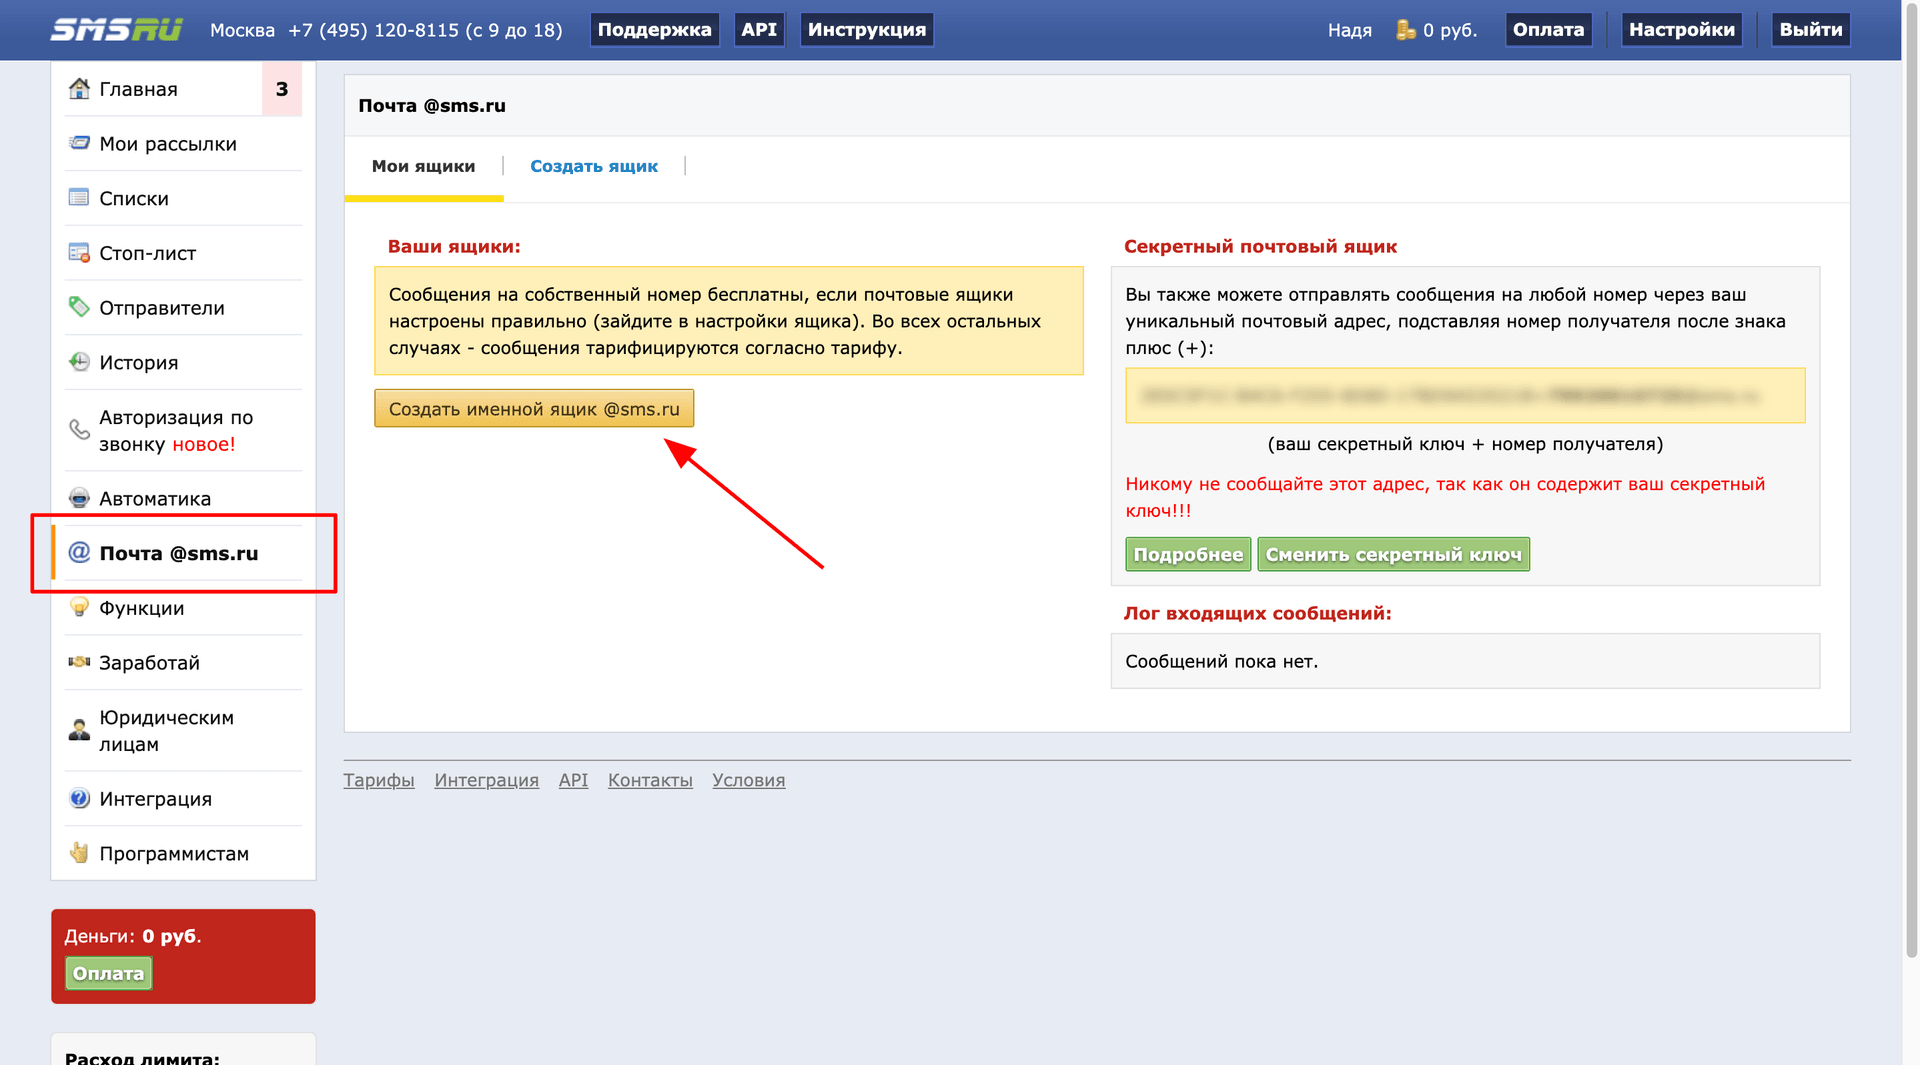
Task: Click the list icon beside Списки
Action: point(79,197)
